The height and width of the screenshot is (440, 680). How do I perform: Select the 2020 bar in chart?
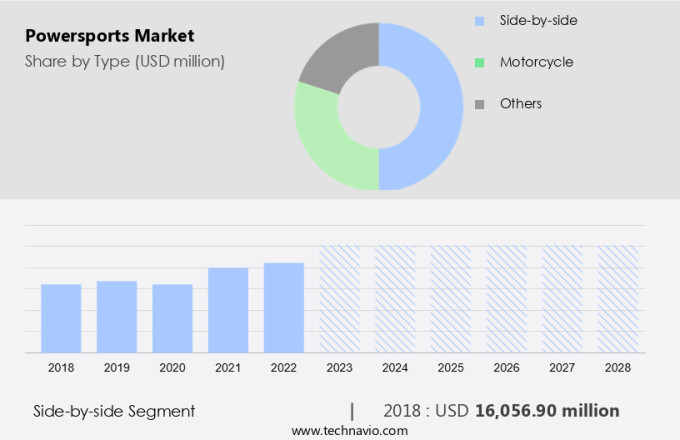(172, 318)
